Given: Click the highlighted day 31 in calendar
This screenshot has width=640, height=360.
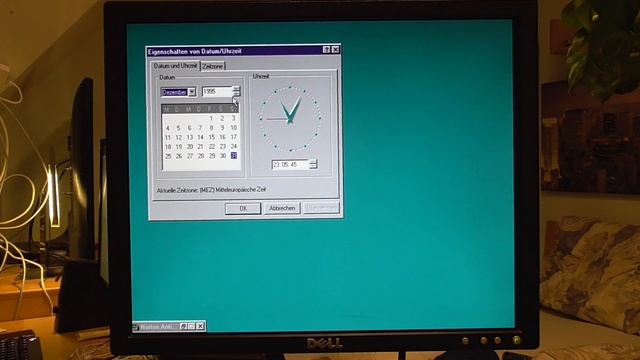Looking at the screenshot, I should click(233, 156).
